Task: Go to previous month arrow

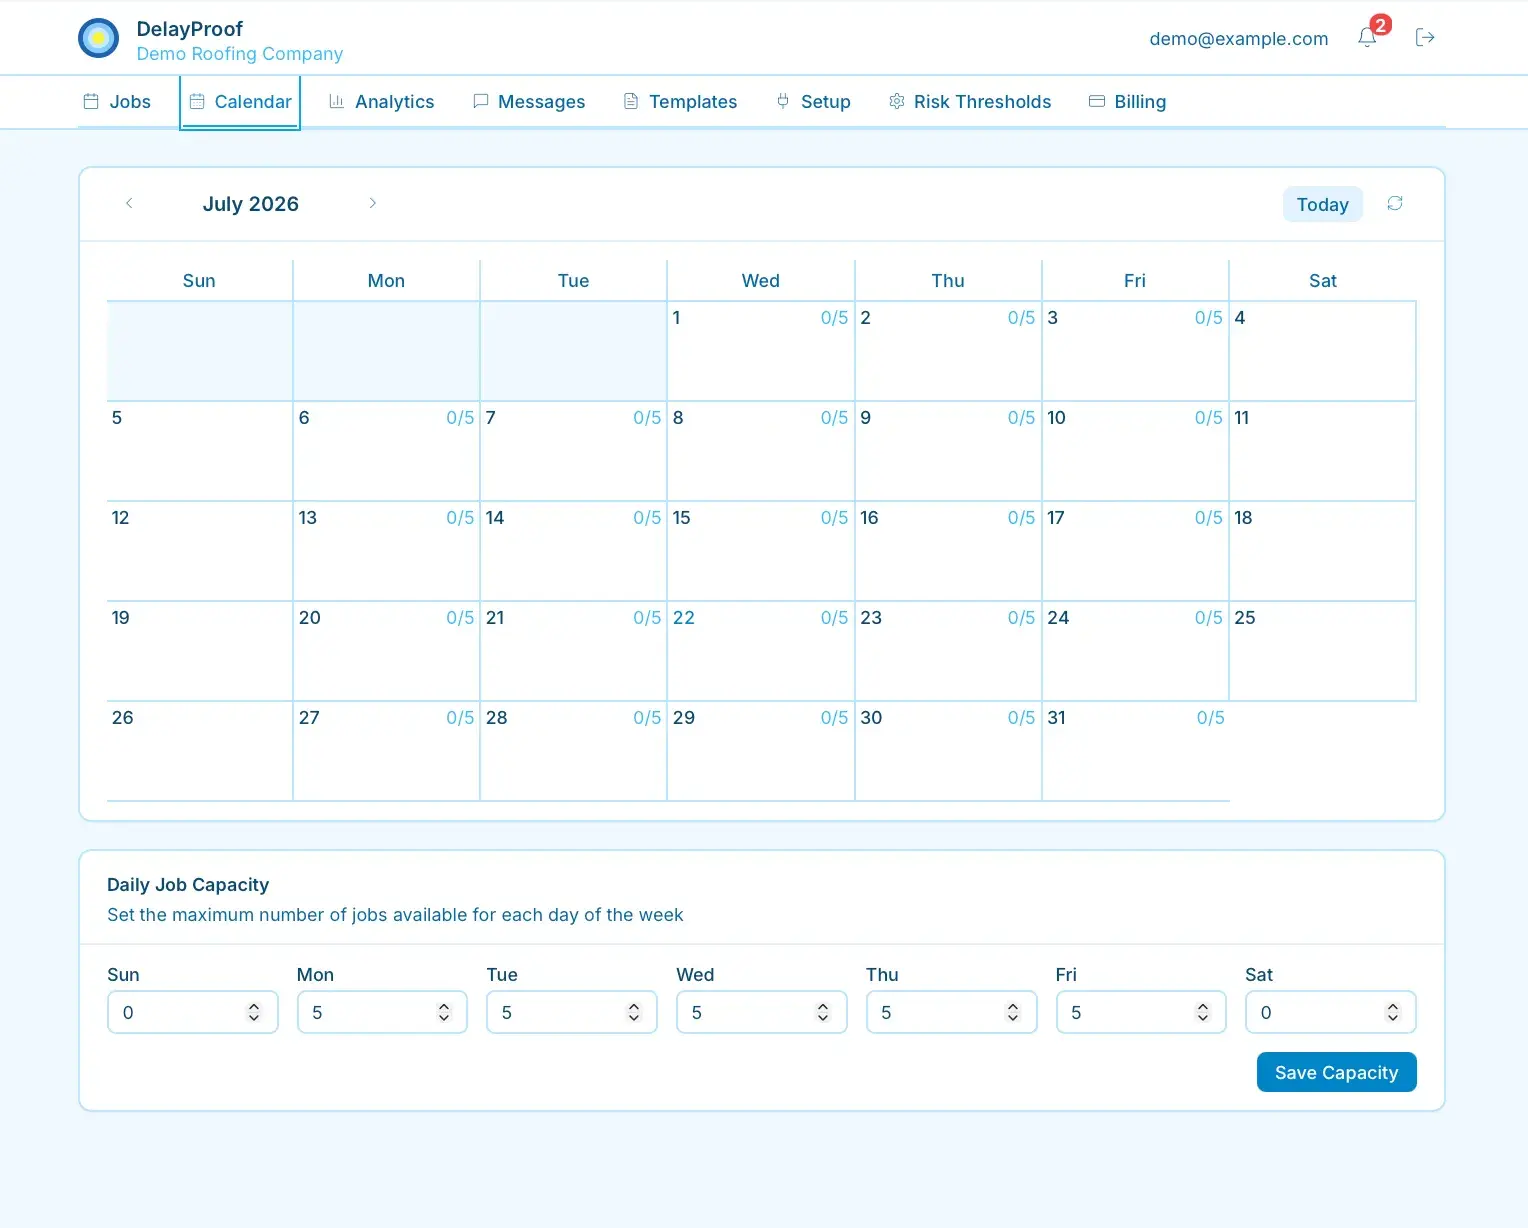Action: click(129, 203)
